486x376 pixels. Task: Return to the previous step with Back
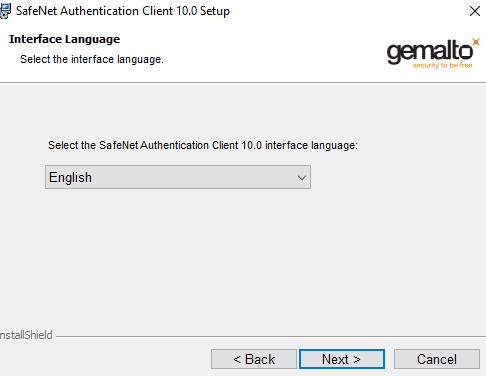(254, 359)
